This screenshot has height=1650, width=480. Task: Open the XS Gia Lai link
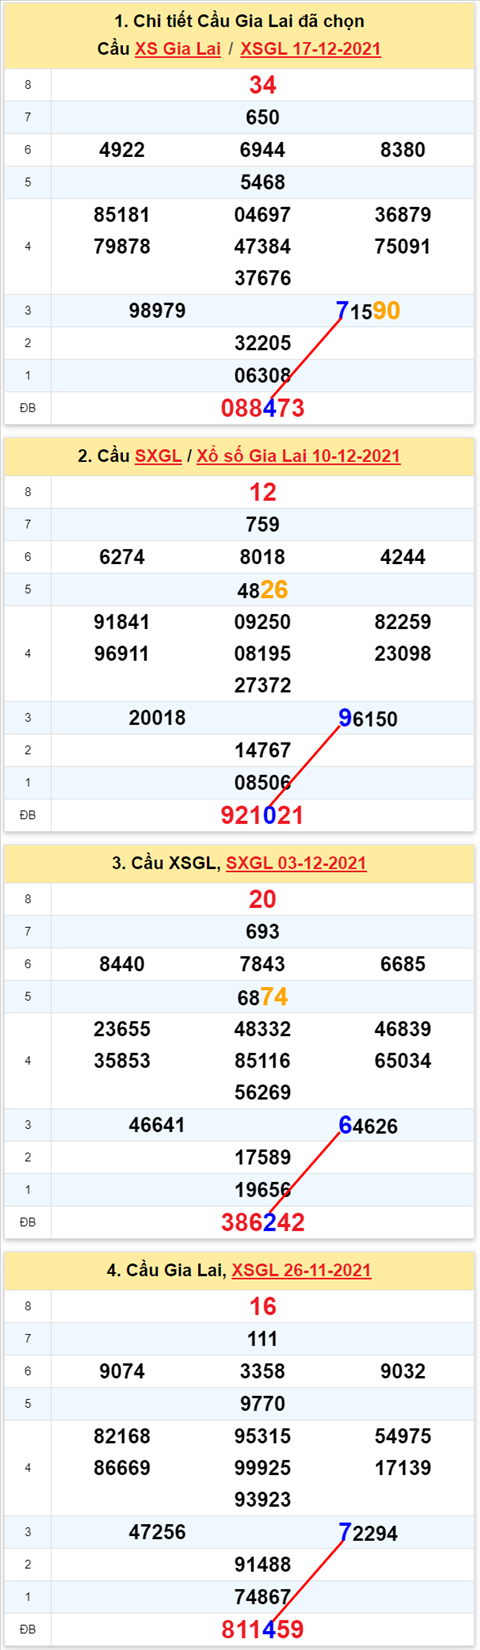click(178, 49)
